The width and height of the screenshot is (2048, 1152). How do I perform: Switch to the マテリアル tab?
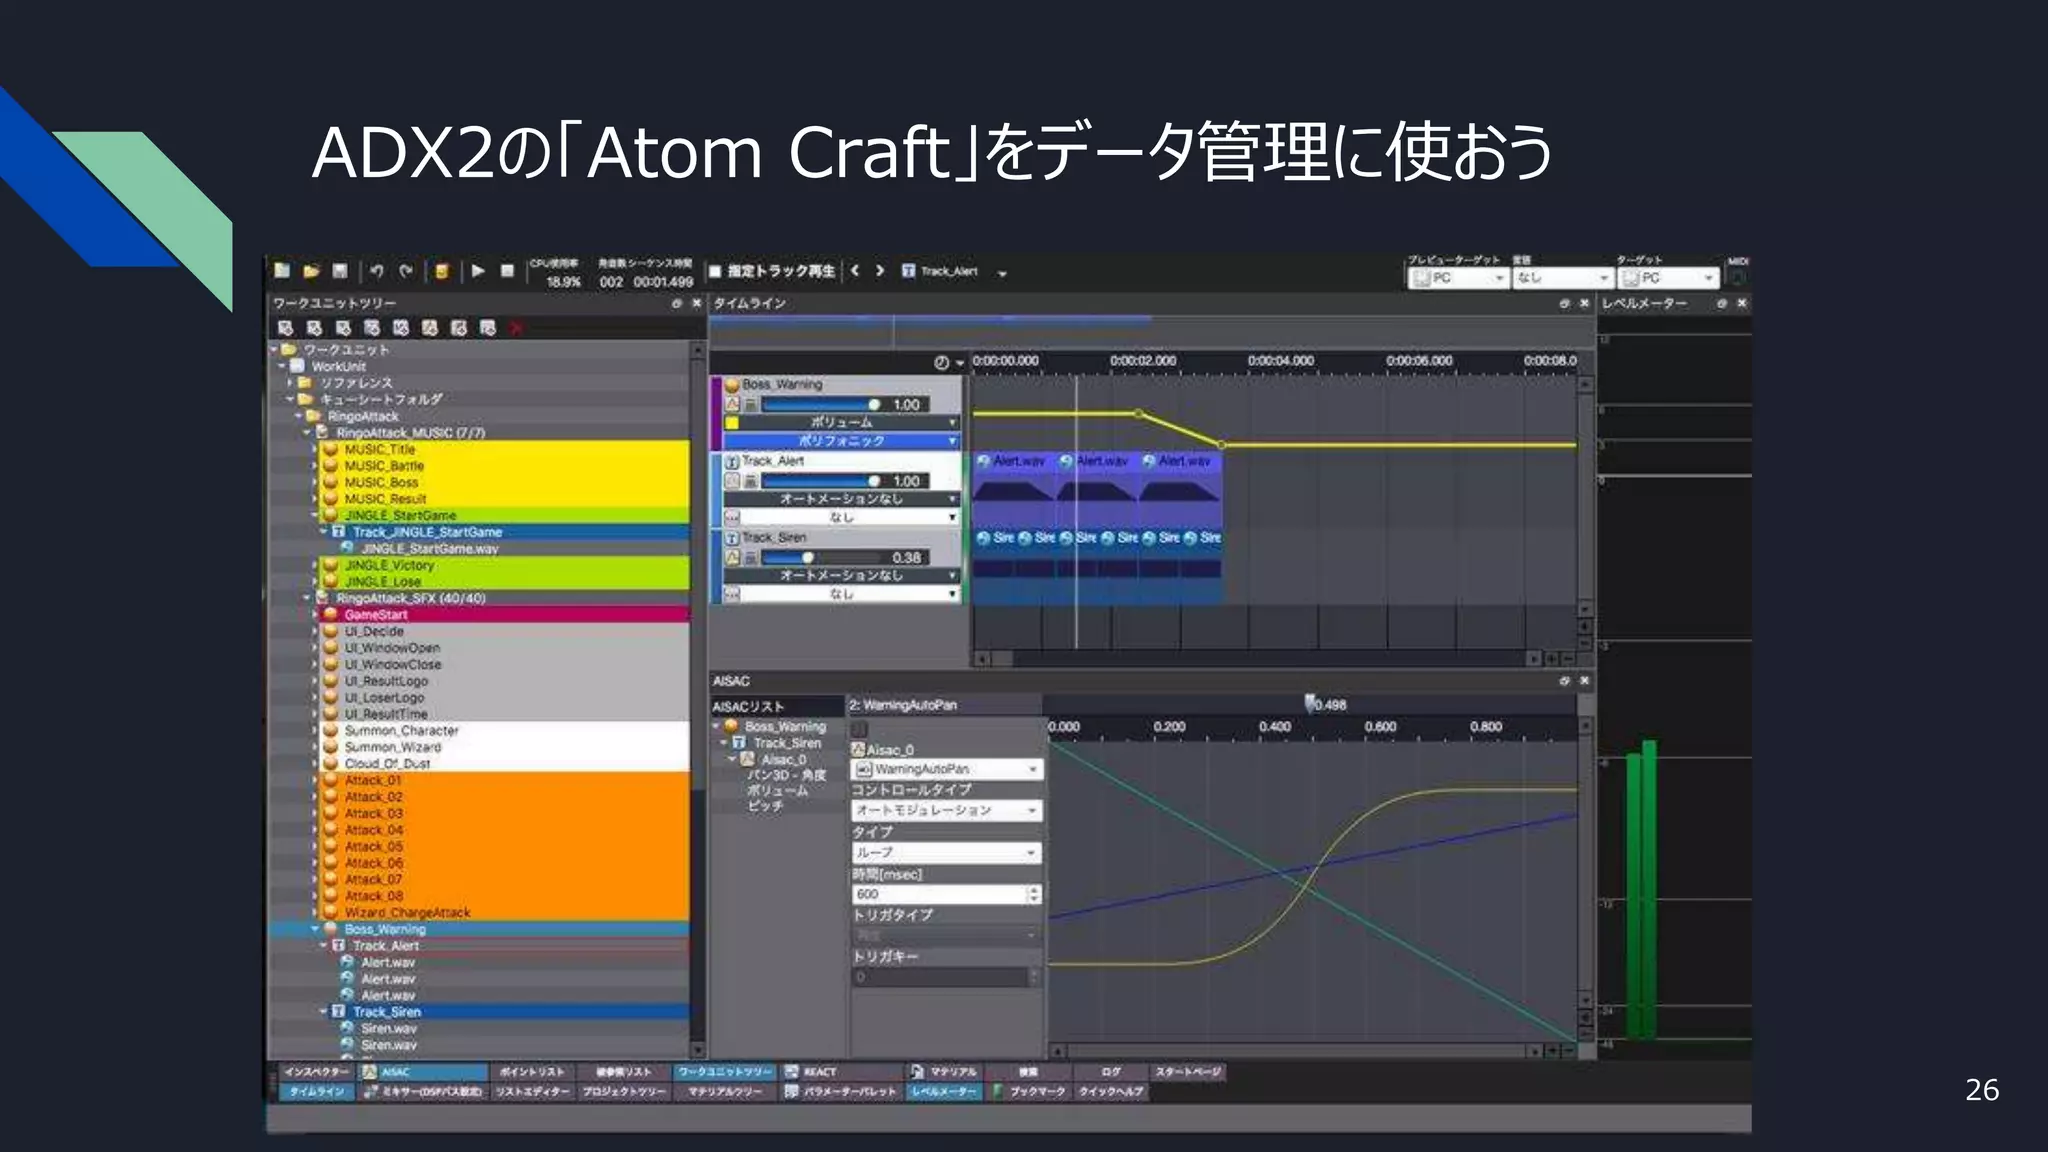coord(944,1072)
